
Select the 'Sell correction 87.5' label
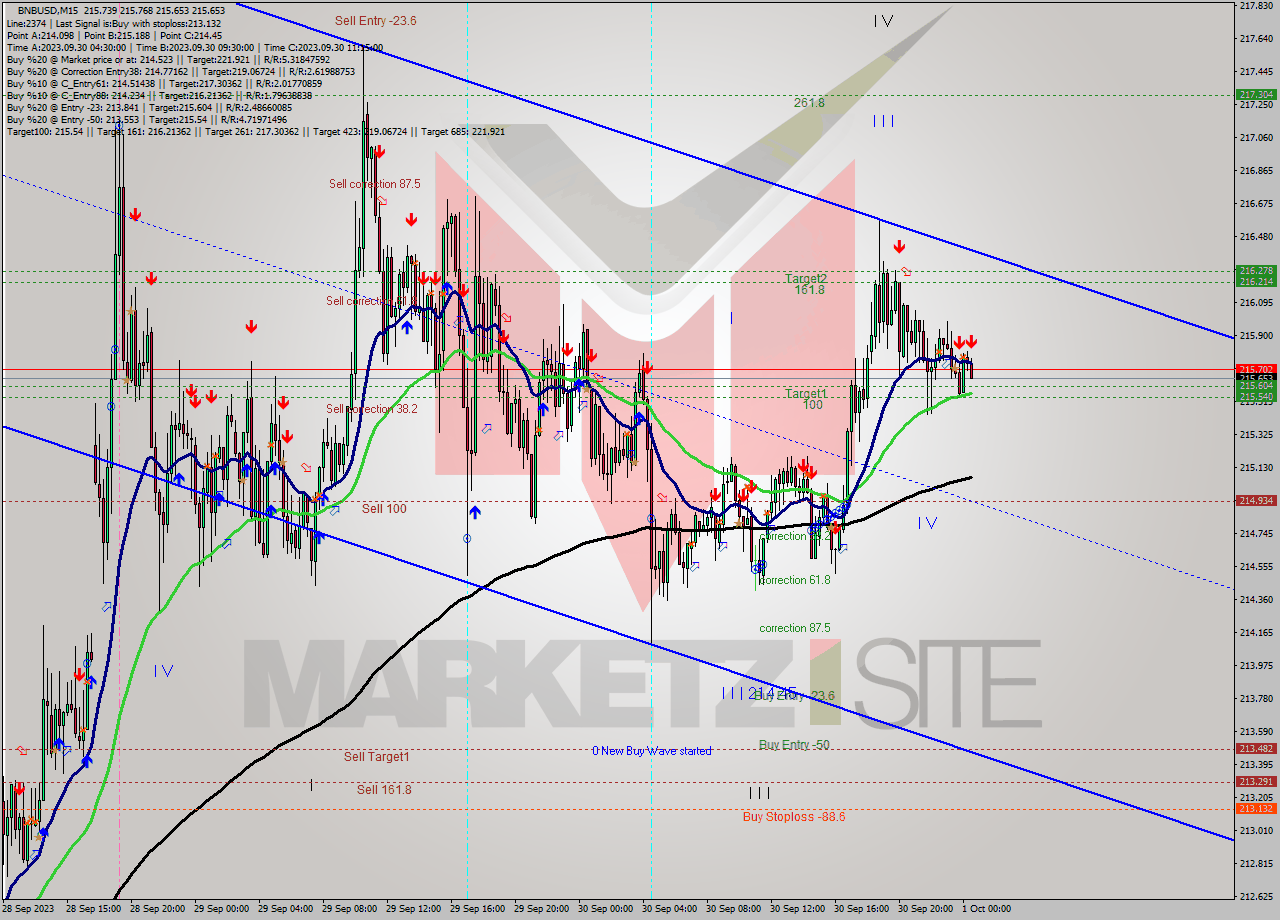[375, 184]
